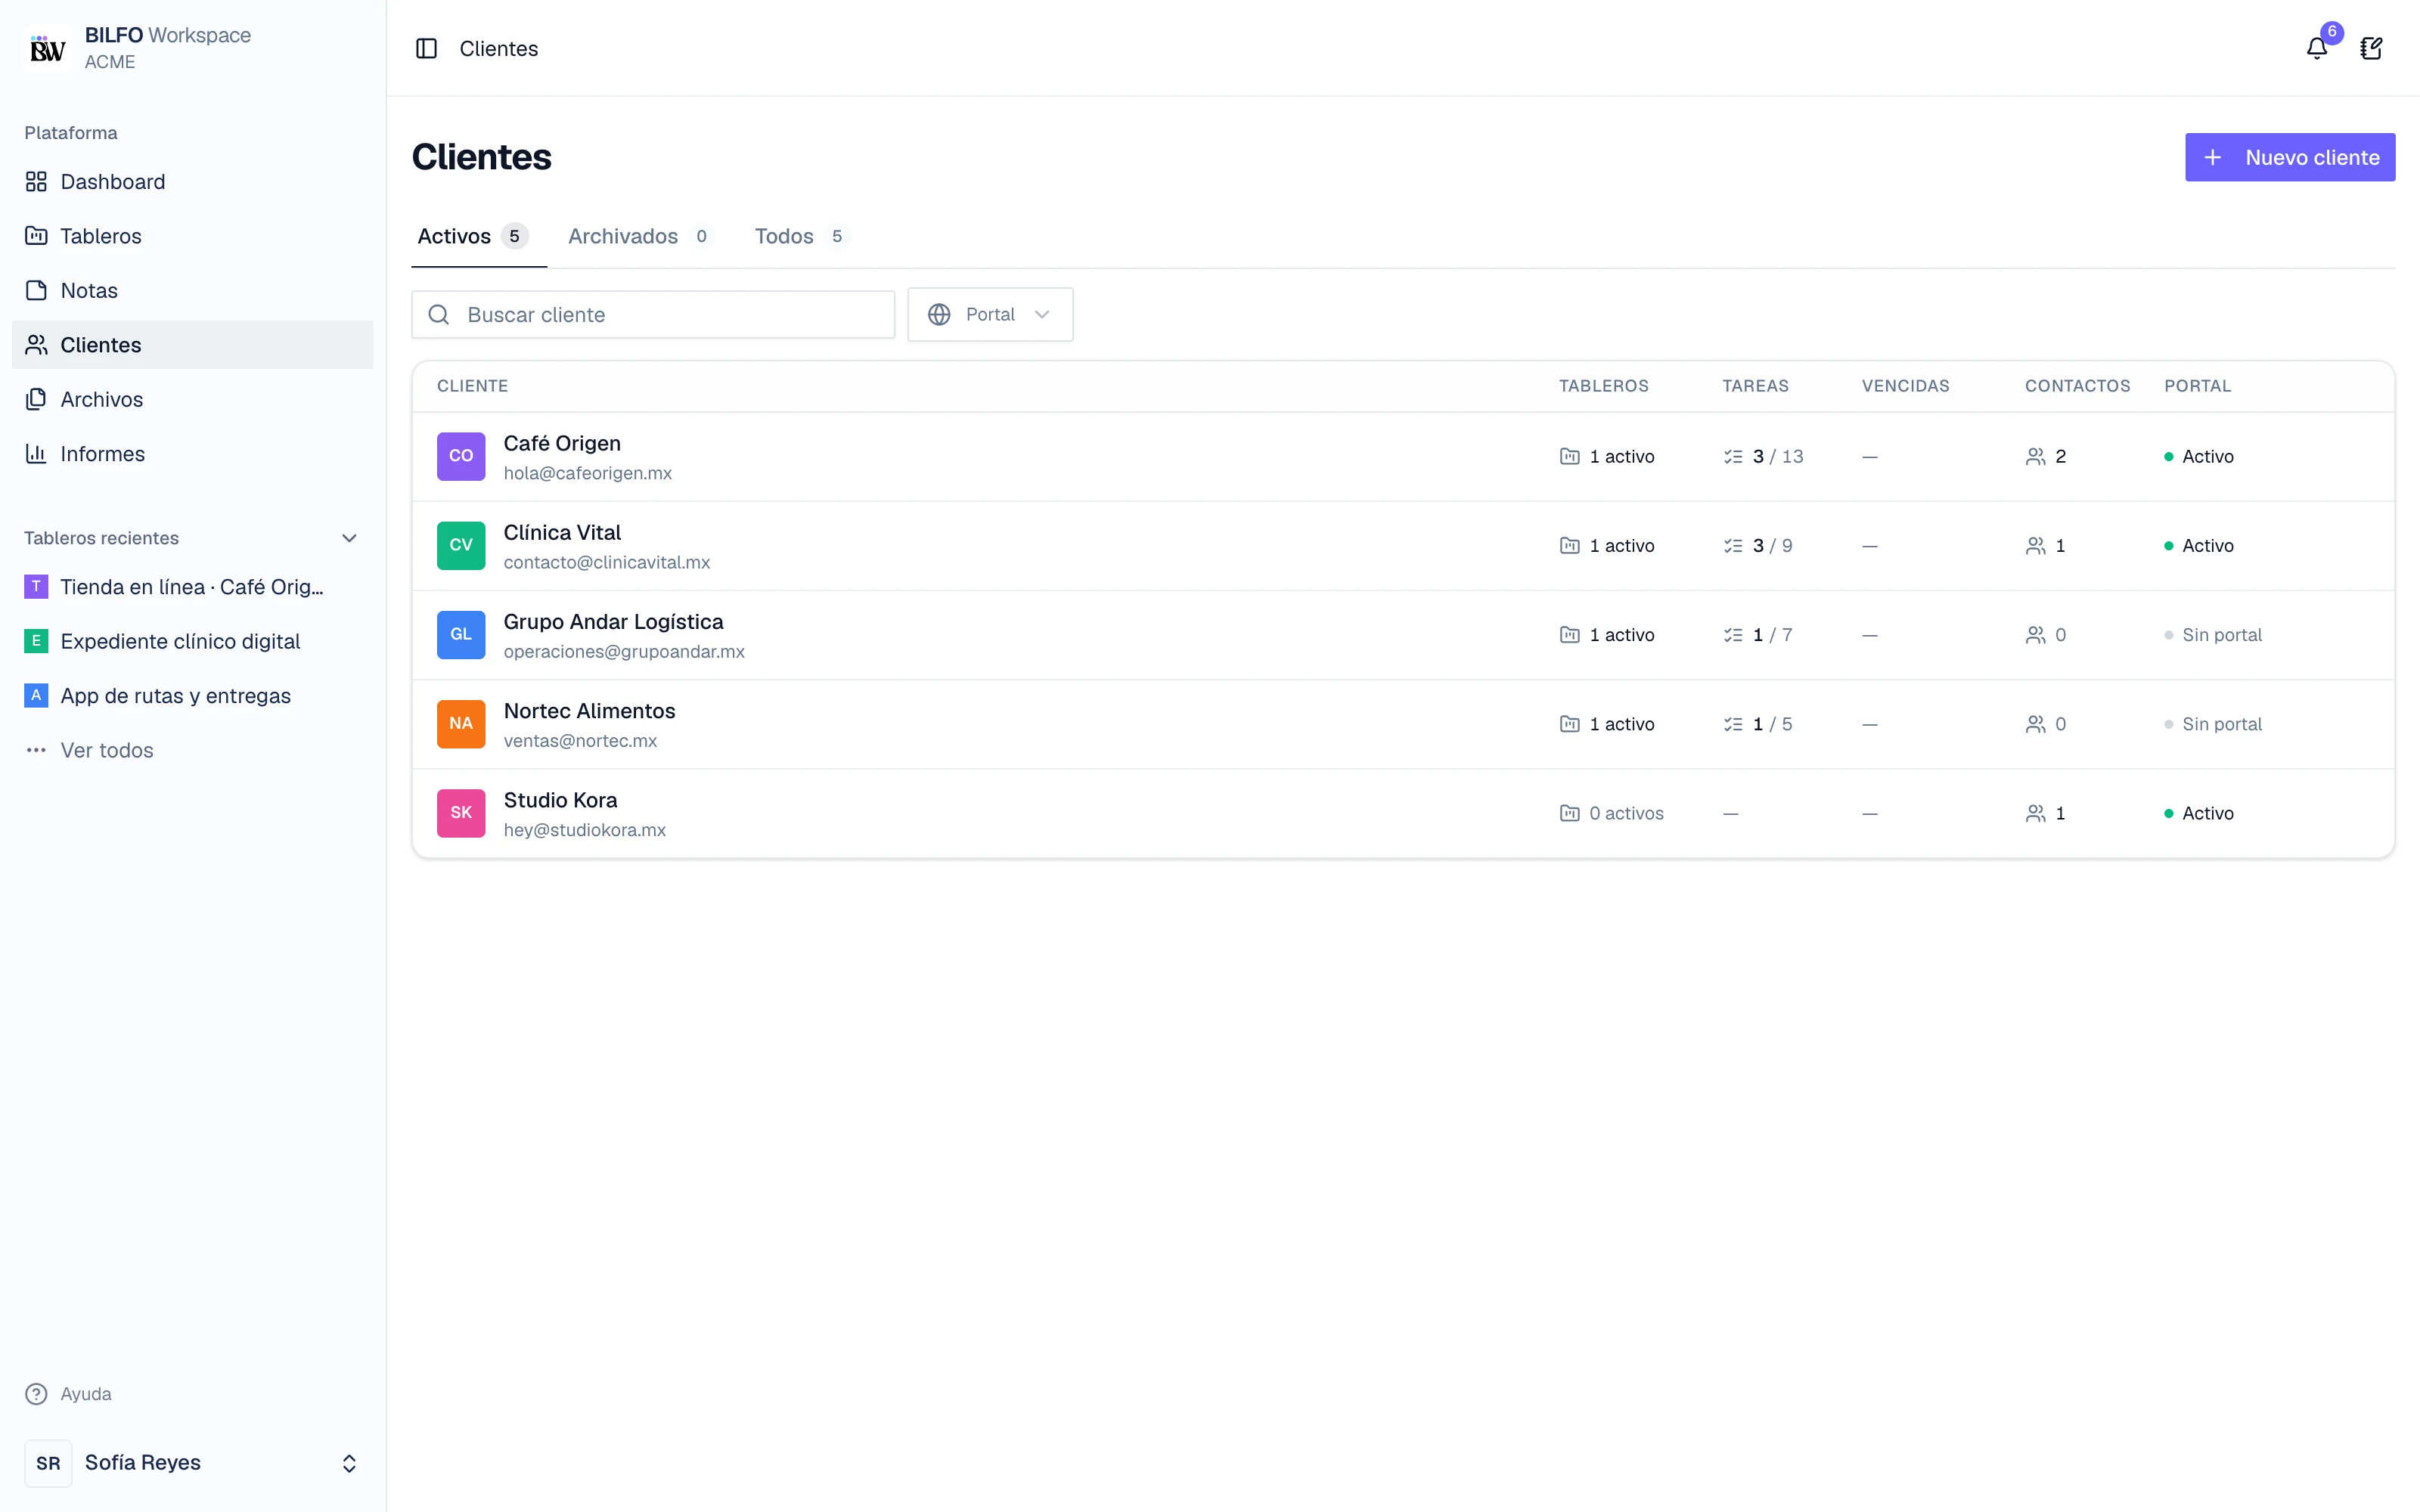Expand the Sofía Reyes user menu

193,1463
